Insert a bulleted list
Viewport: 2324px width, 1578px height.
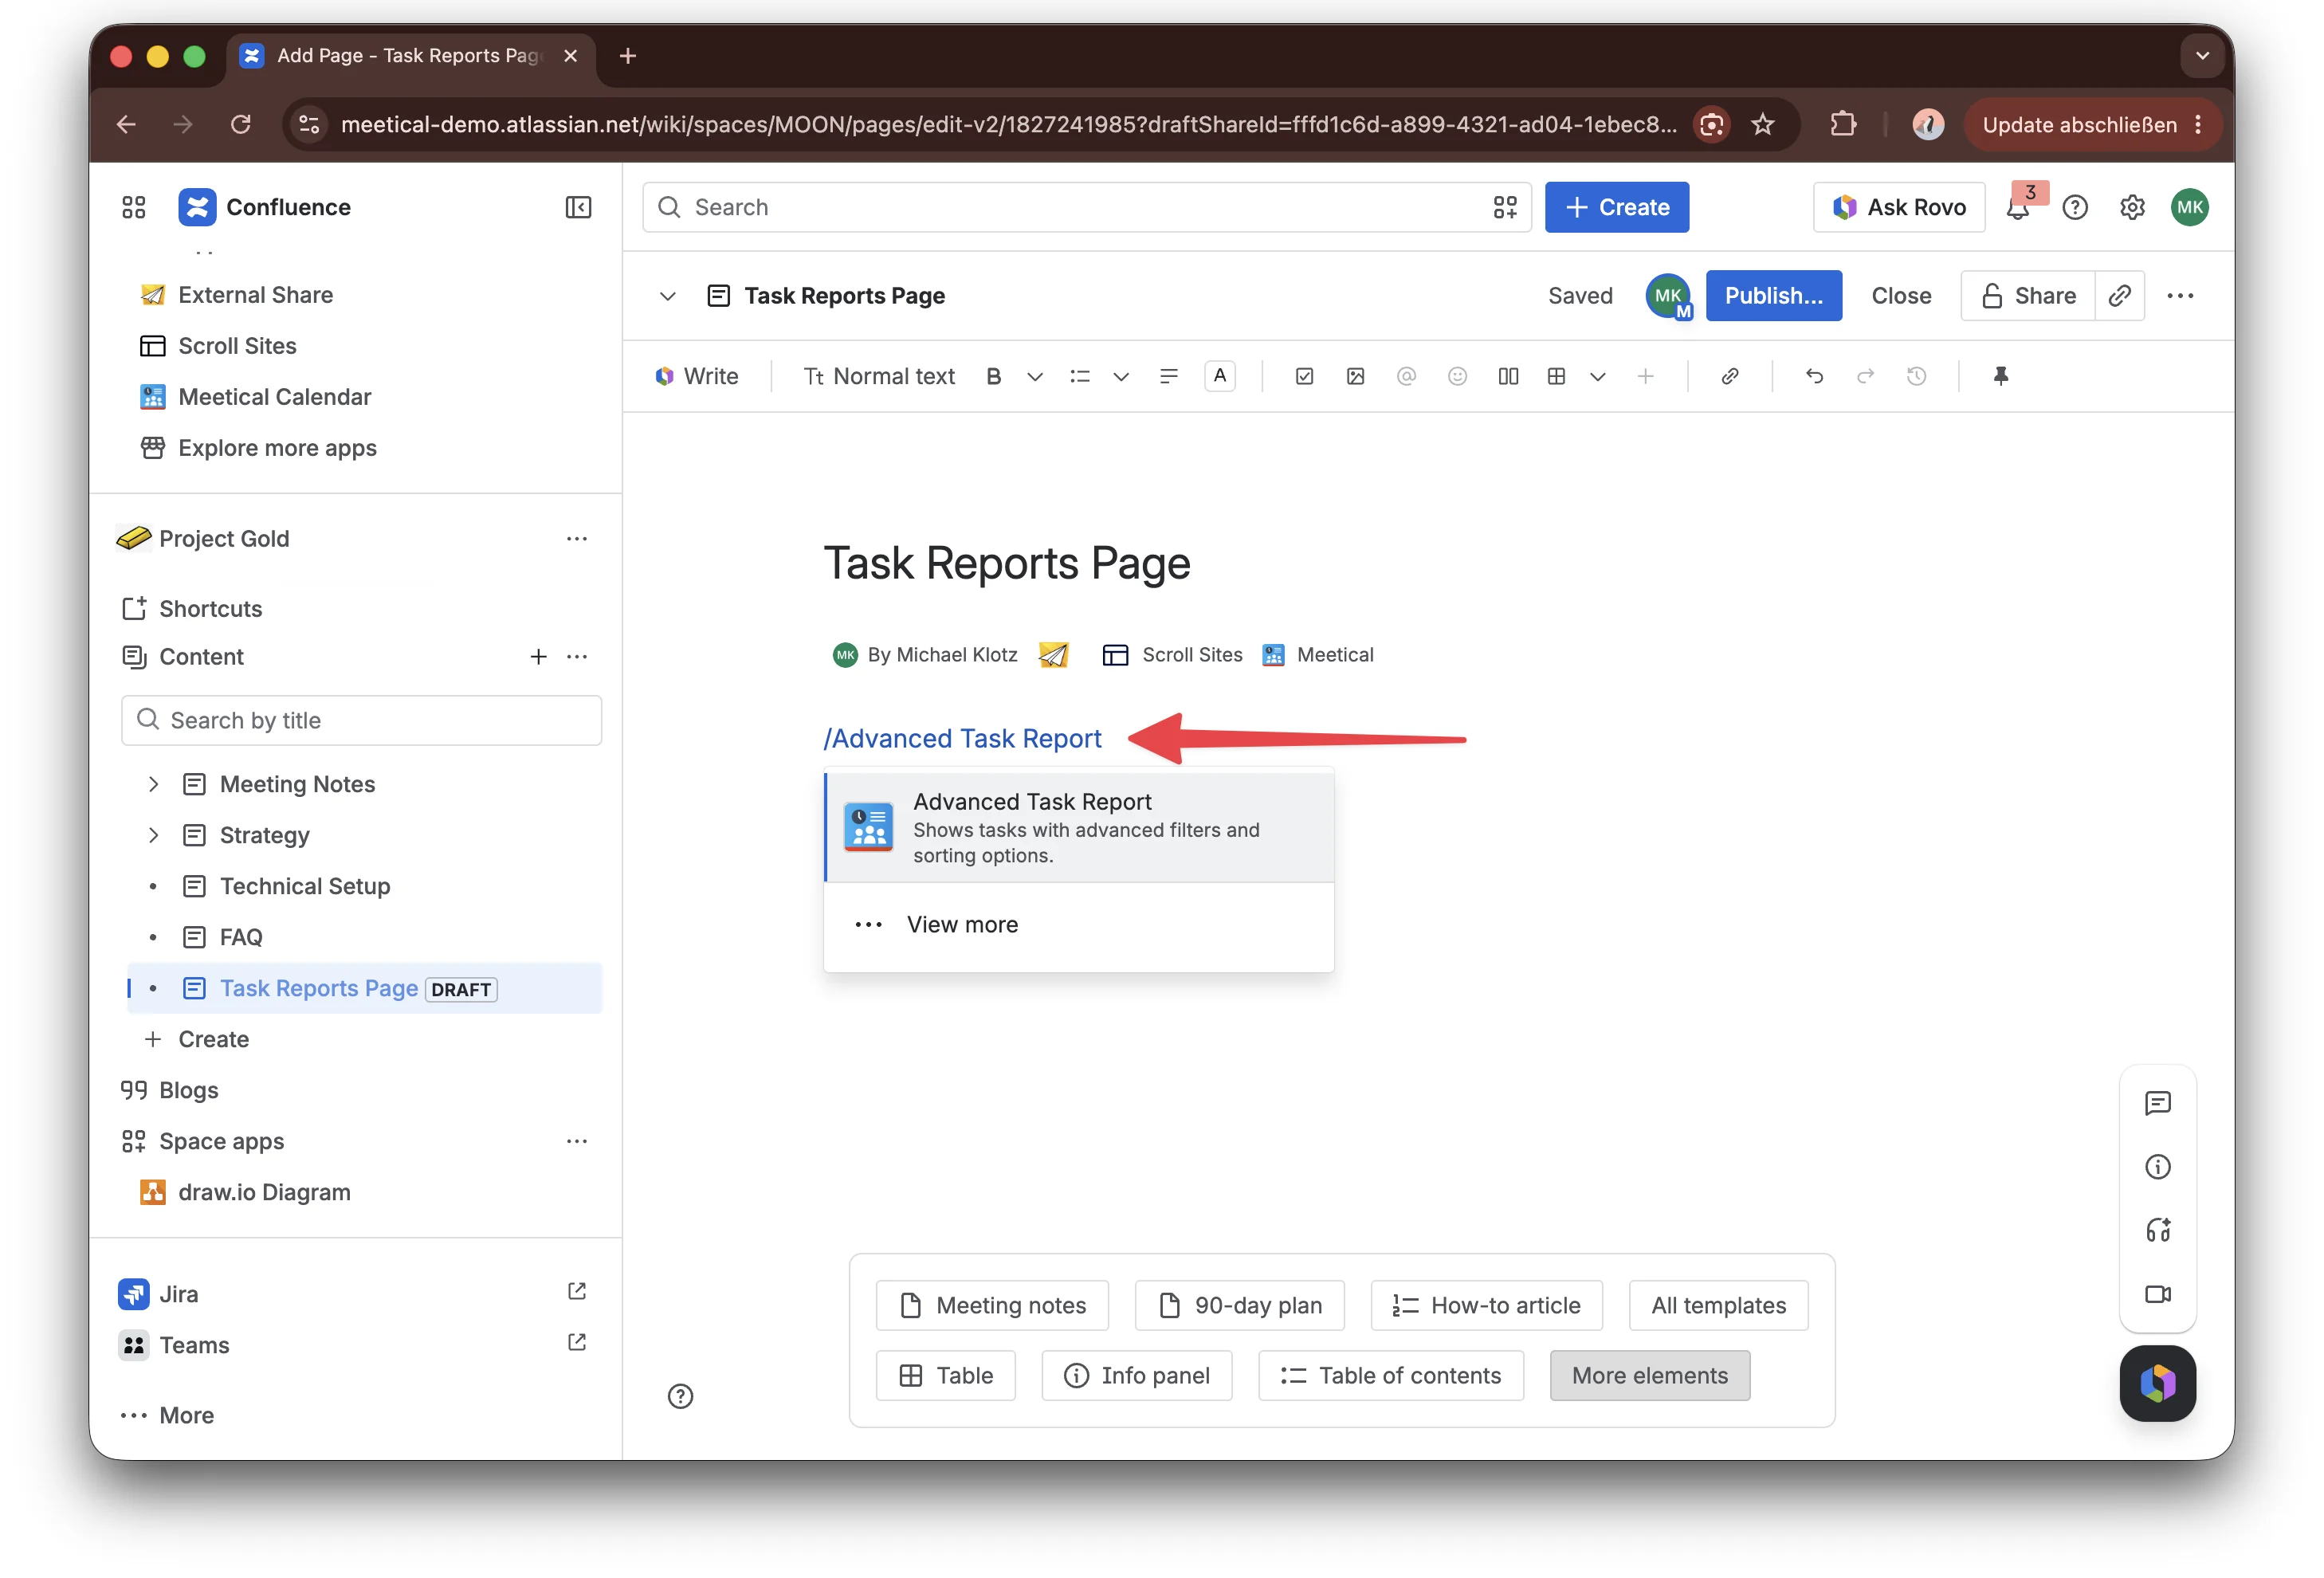1079,376
